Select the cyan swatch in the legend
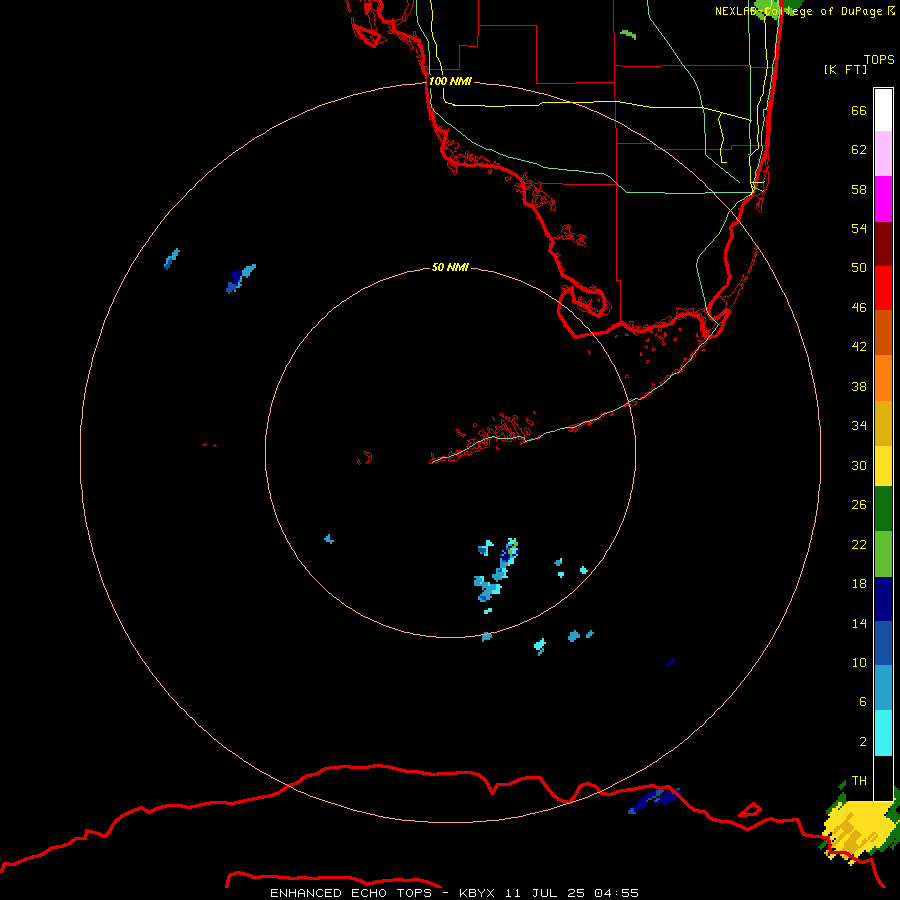Viewport: 900px width, 900px height. pos(883,733)
